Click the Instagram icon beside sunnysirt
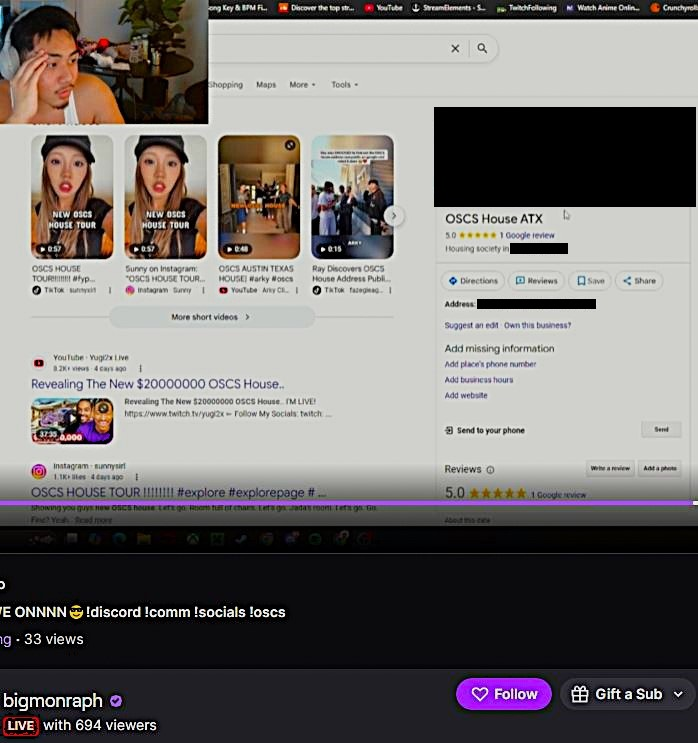This screenshot has height=743, width=698. 39,471
